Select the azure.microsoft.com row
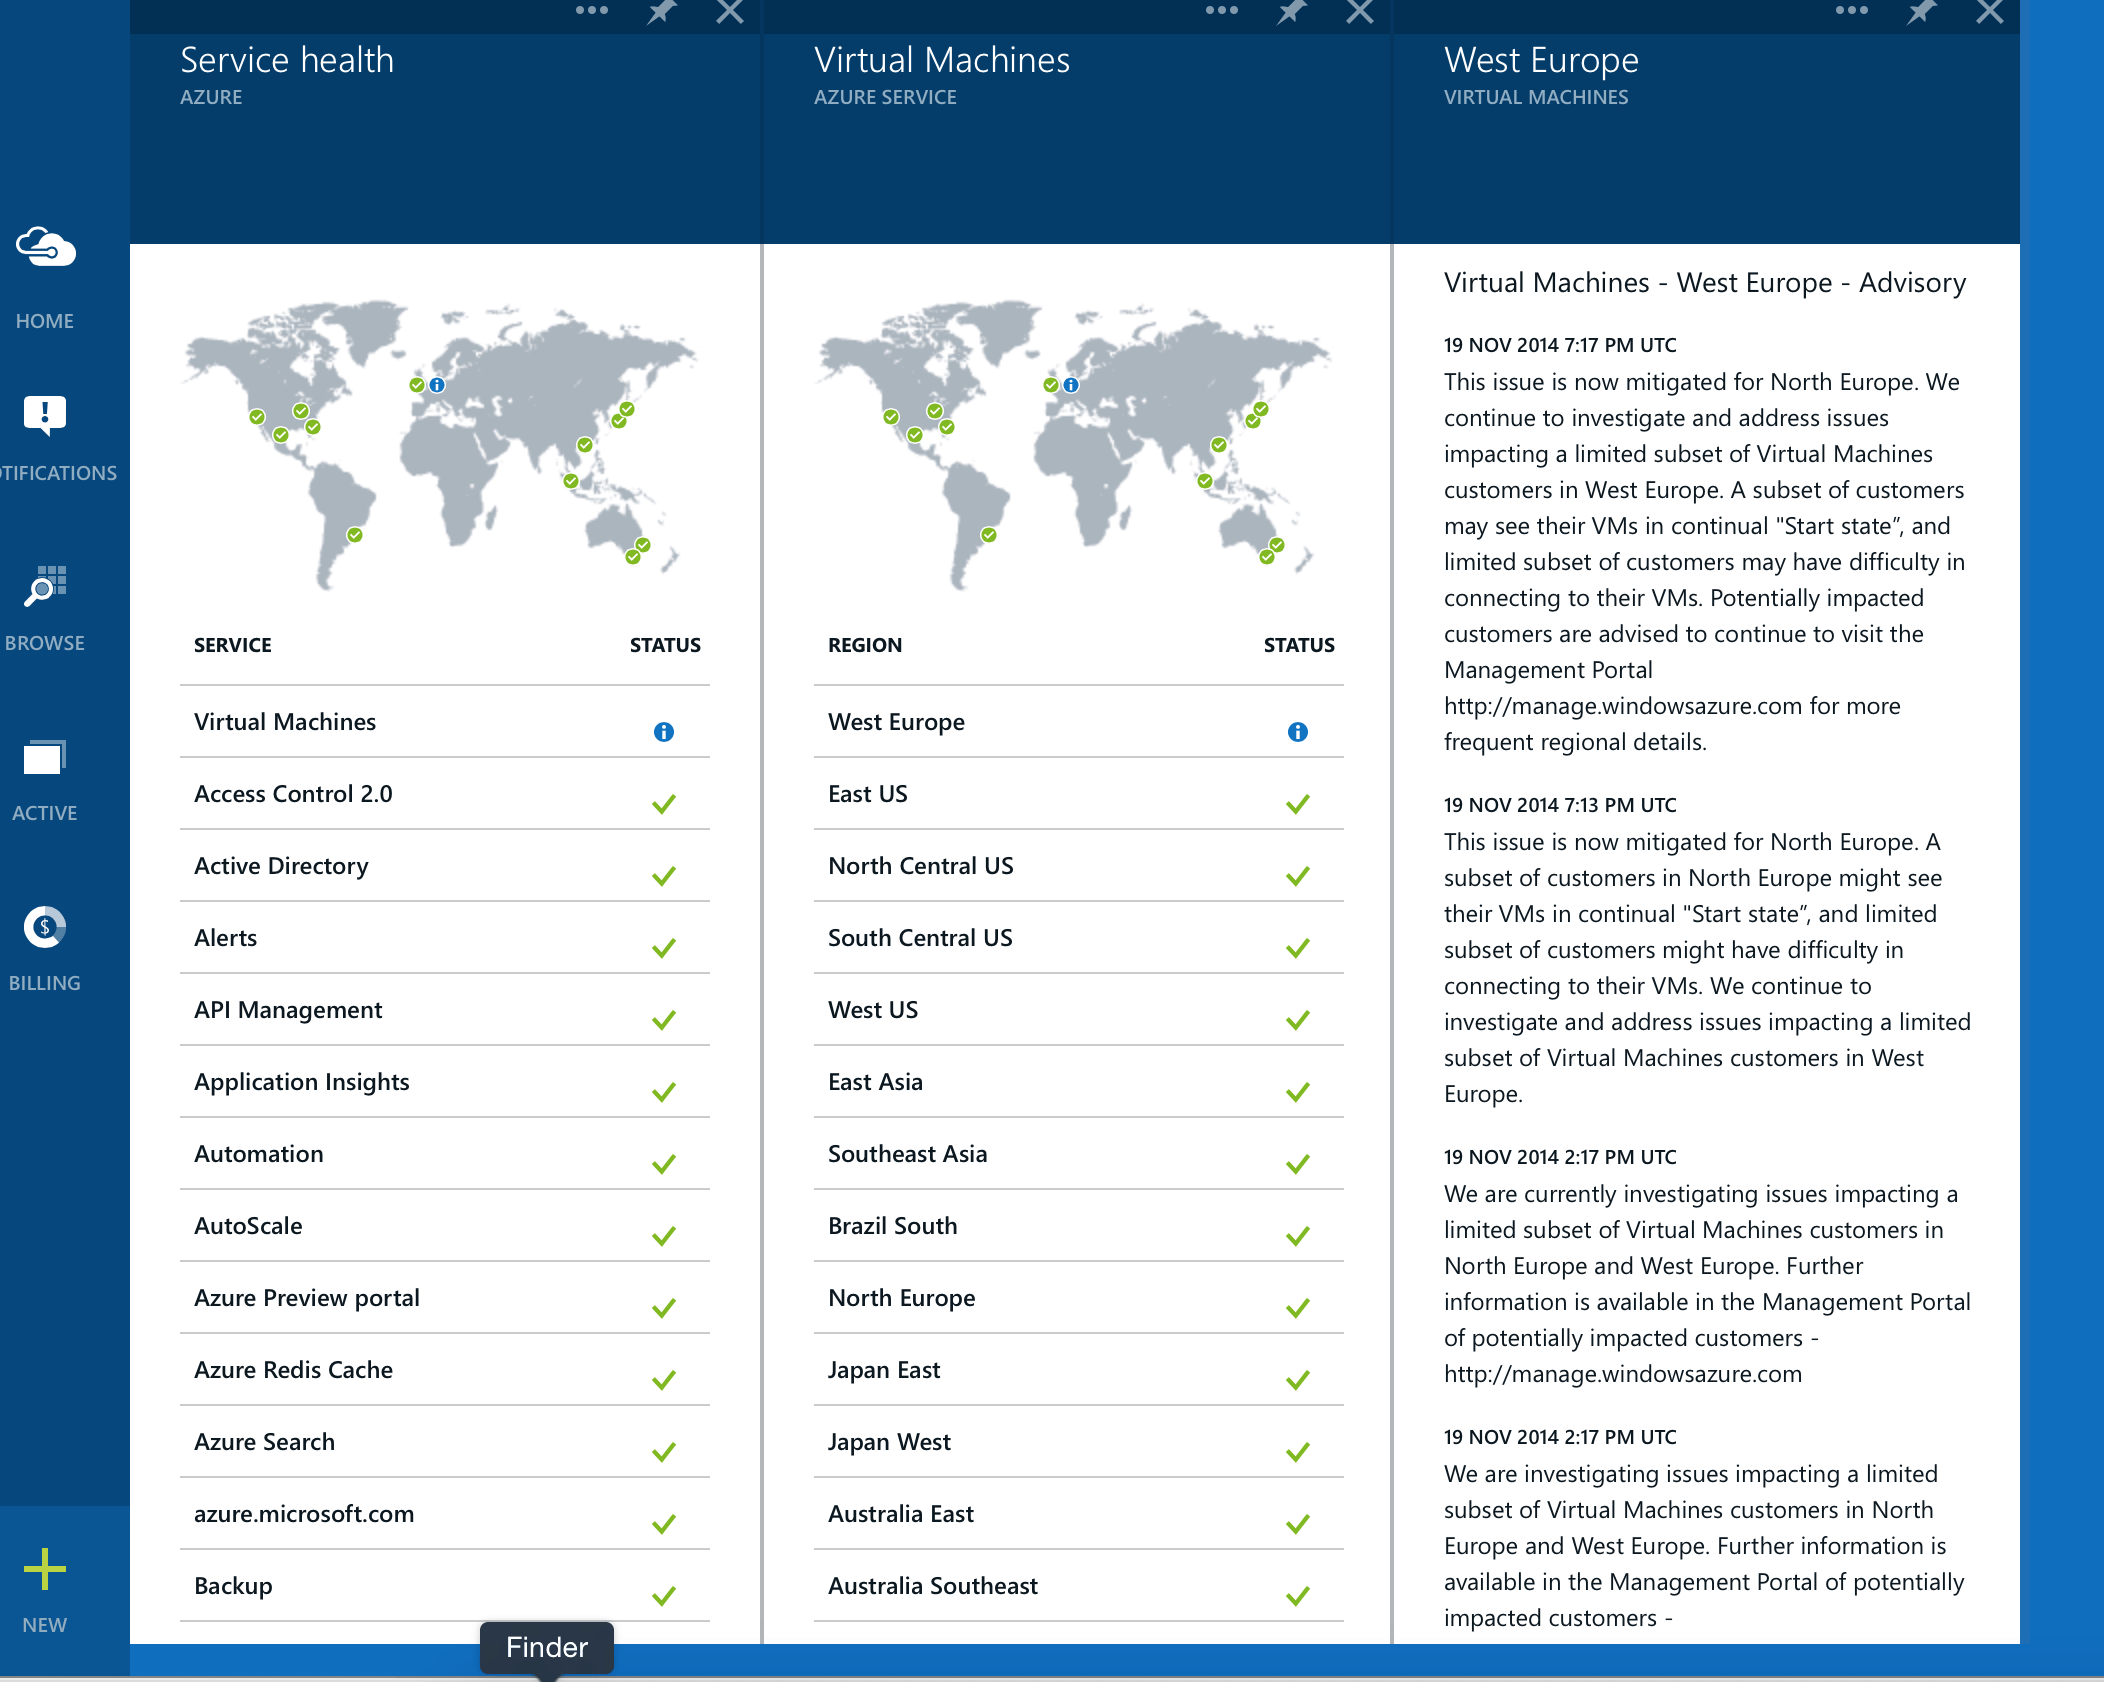Viewport: 2104px width, 1682px height. (445, 1514)
